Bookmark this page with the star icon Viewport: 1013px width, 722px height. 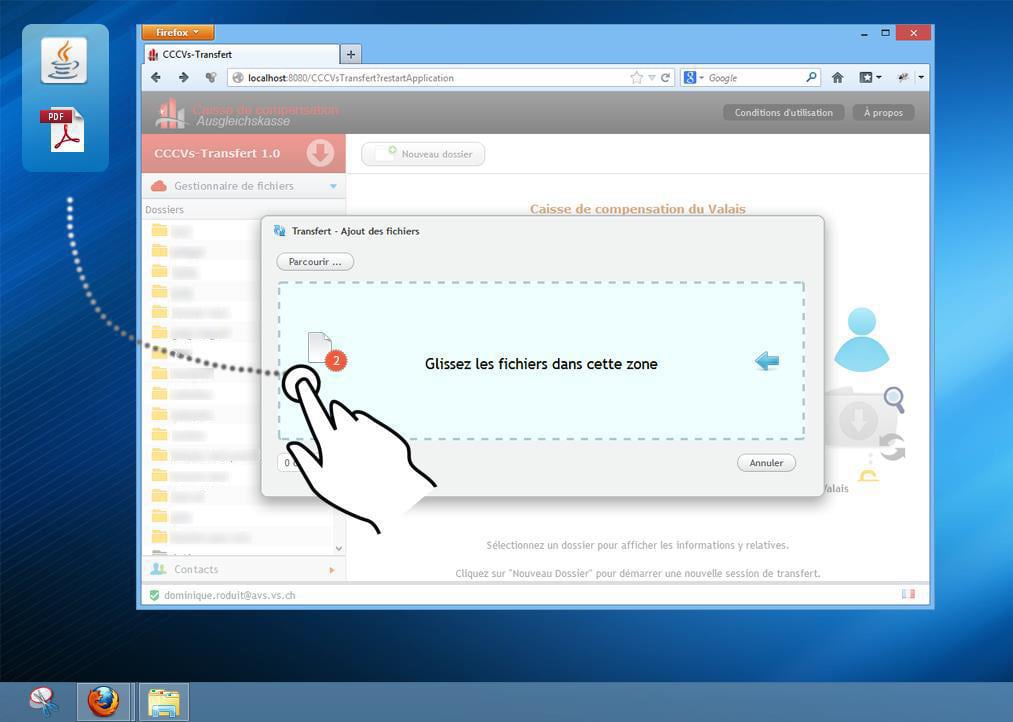coord(636,77)
